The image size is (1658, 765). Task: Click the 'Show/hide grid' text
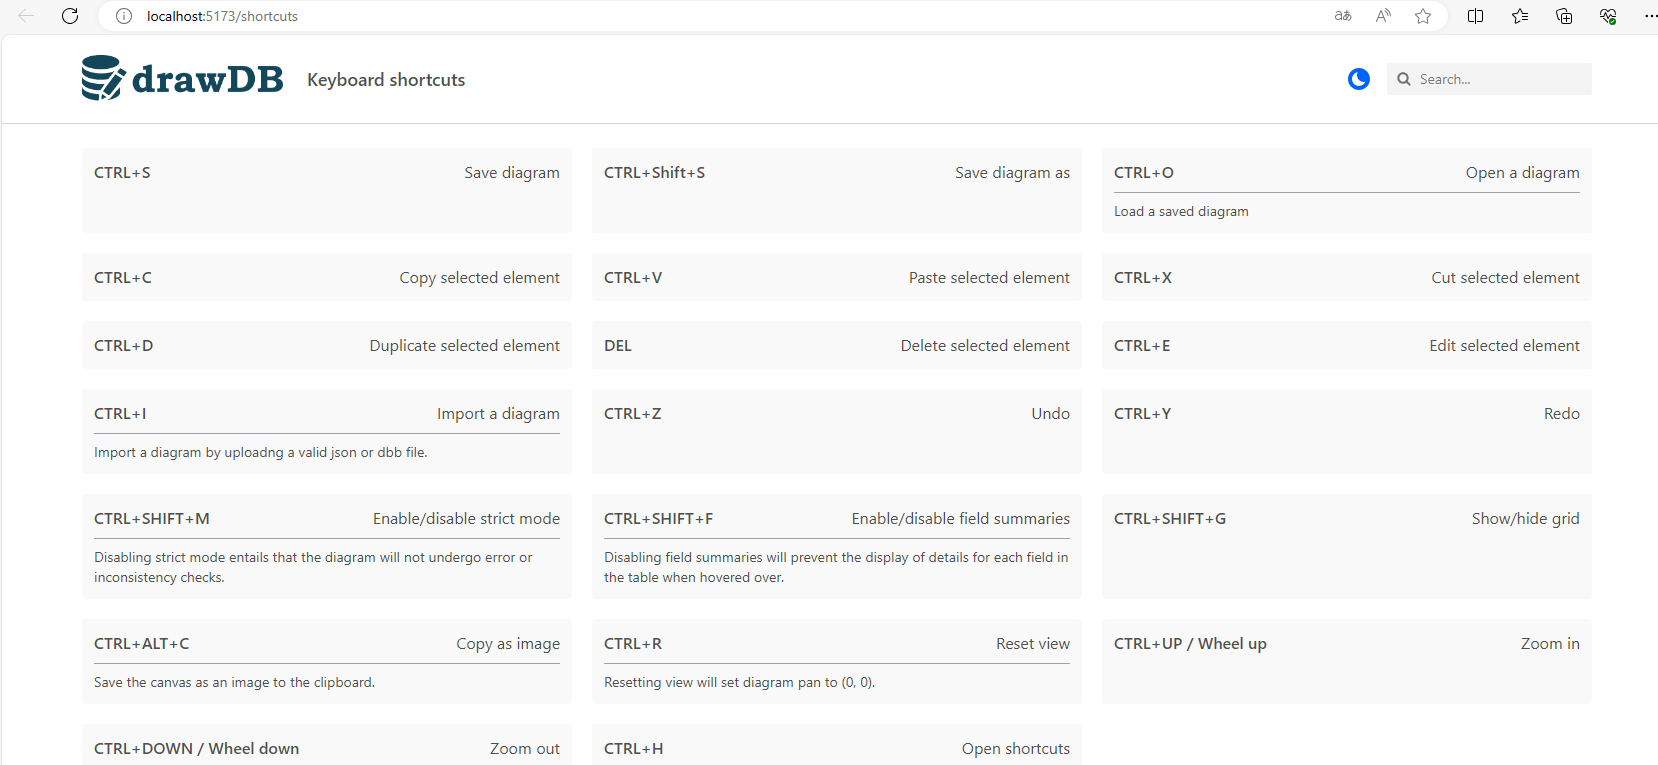[1526, 519]
